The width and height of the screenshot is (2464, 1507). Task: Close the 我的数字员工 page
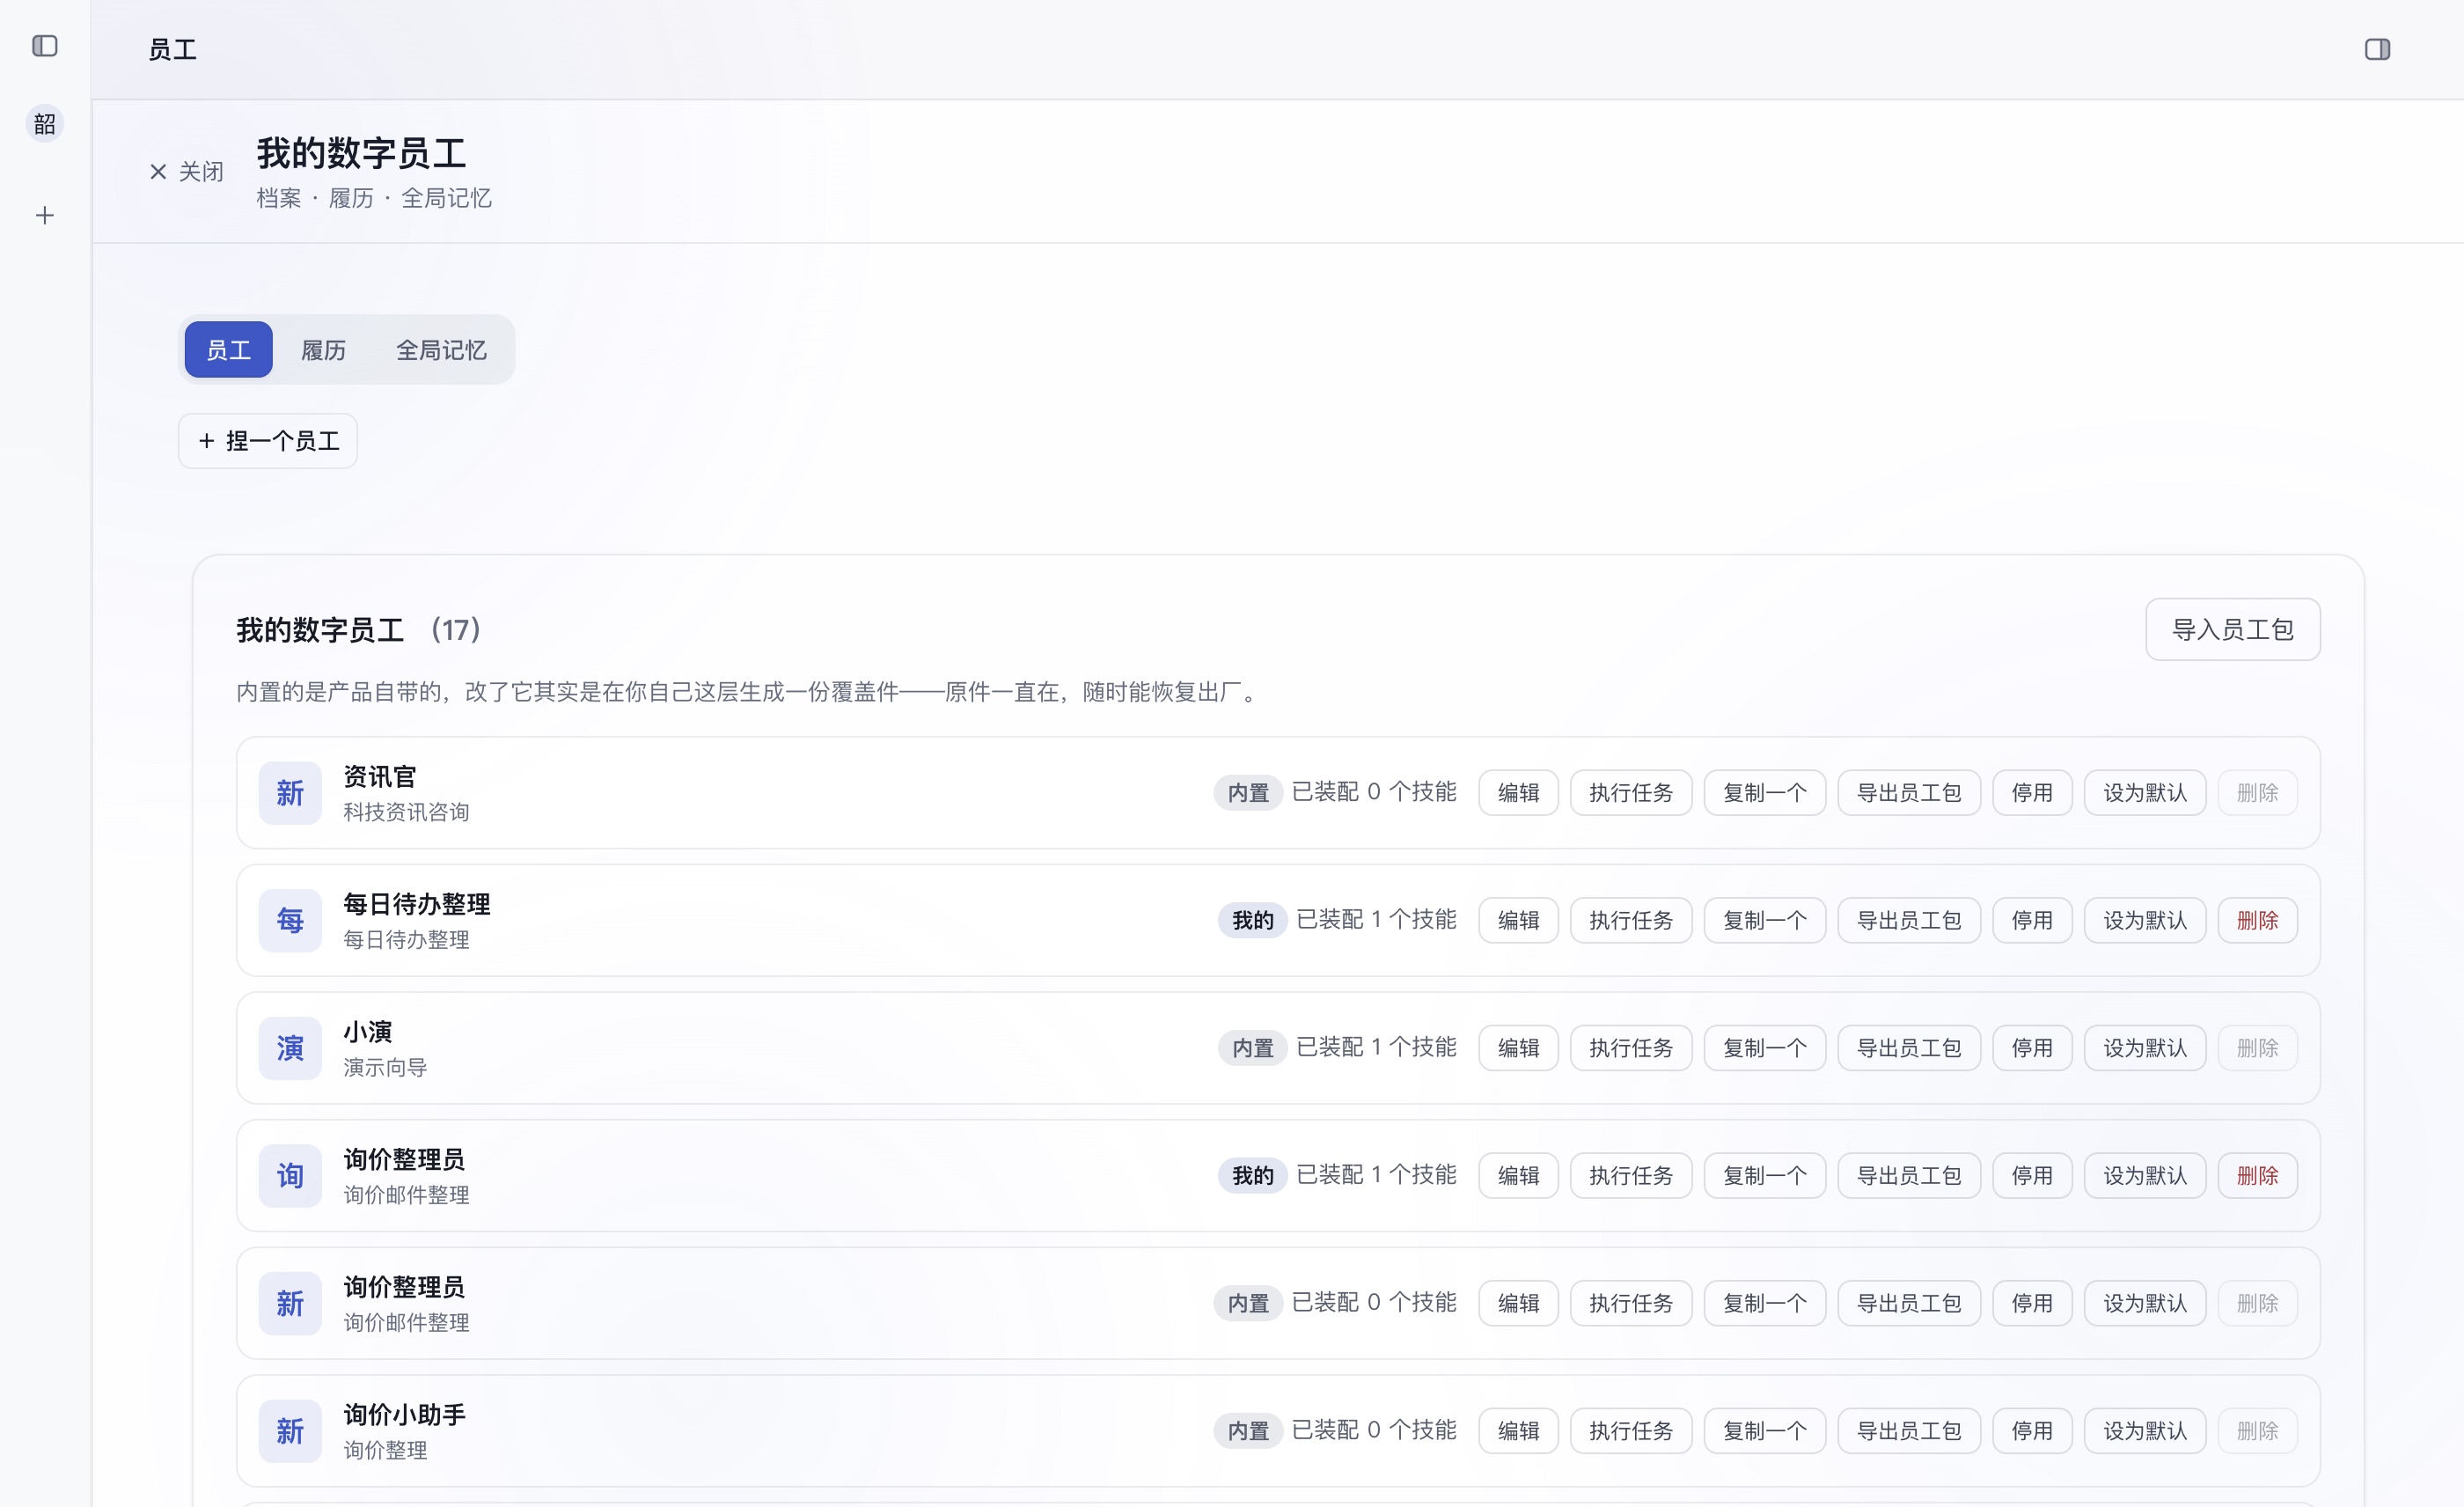click(187, 172)
